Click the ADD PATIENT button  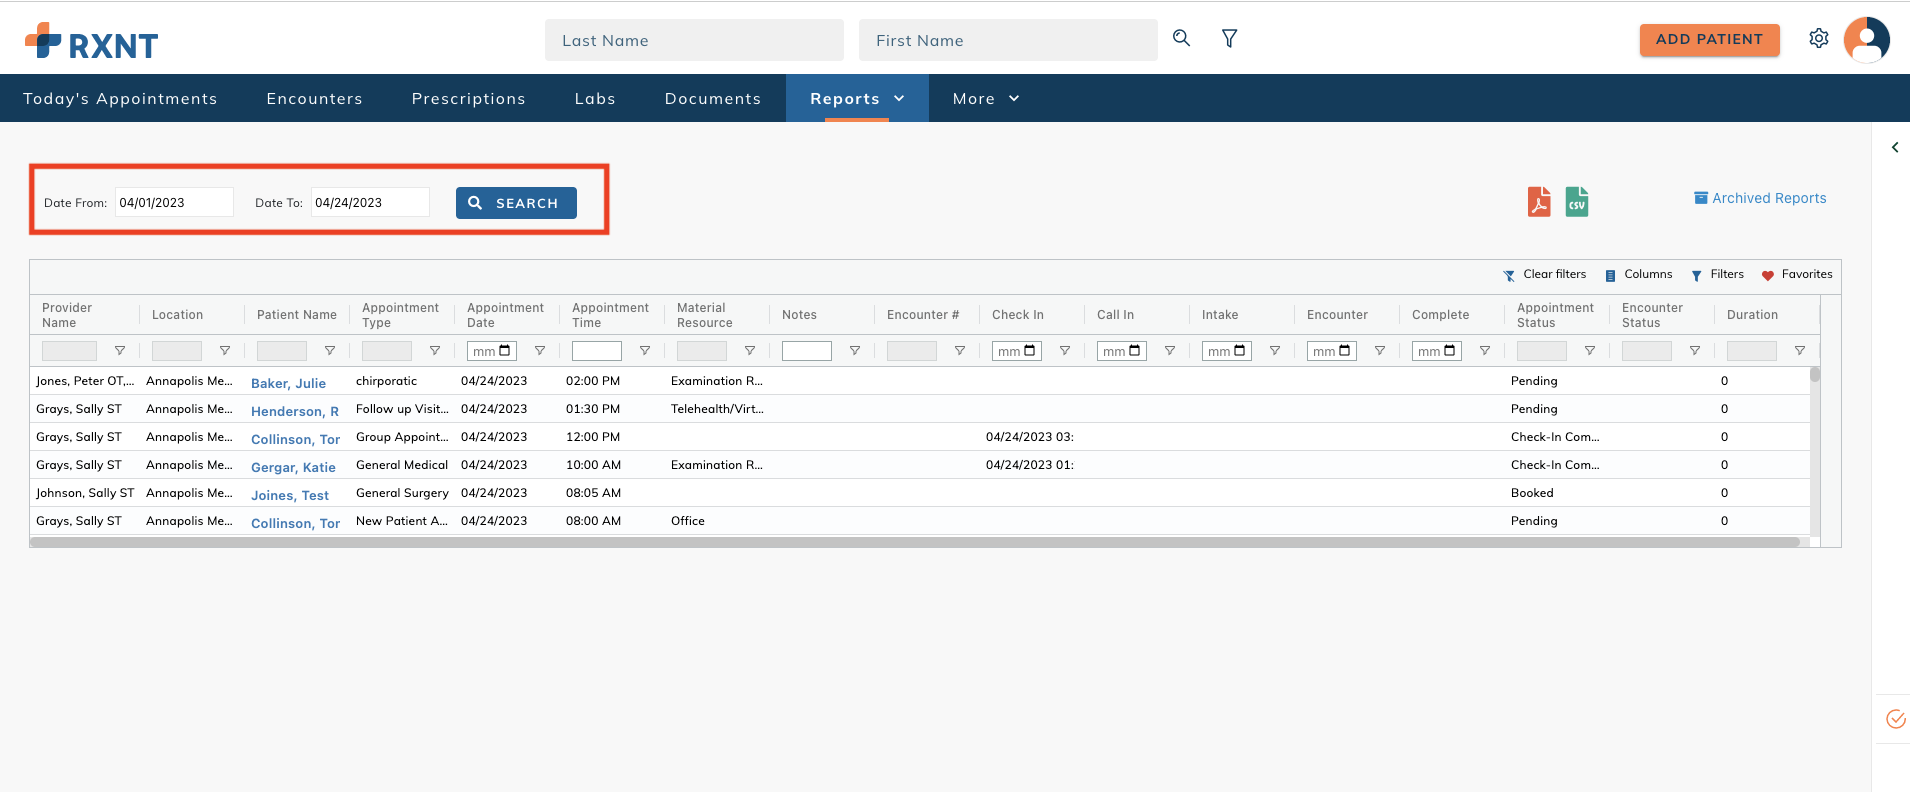pos(1709,39)
